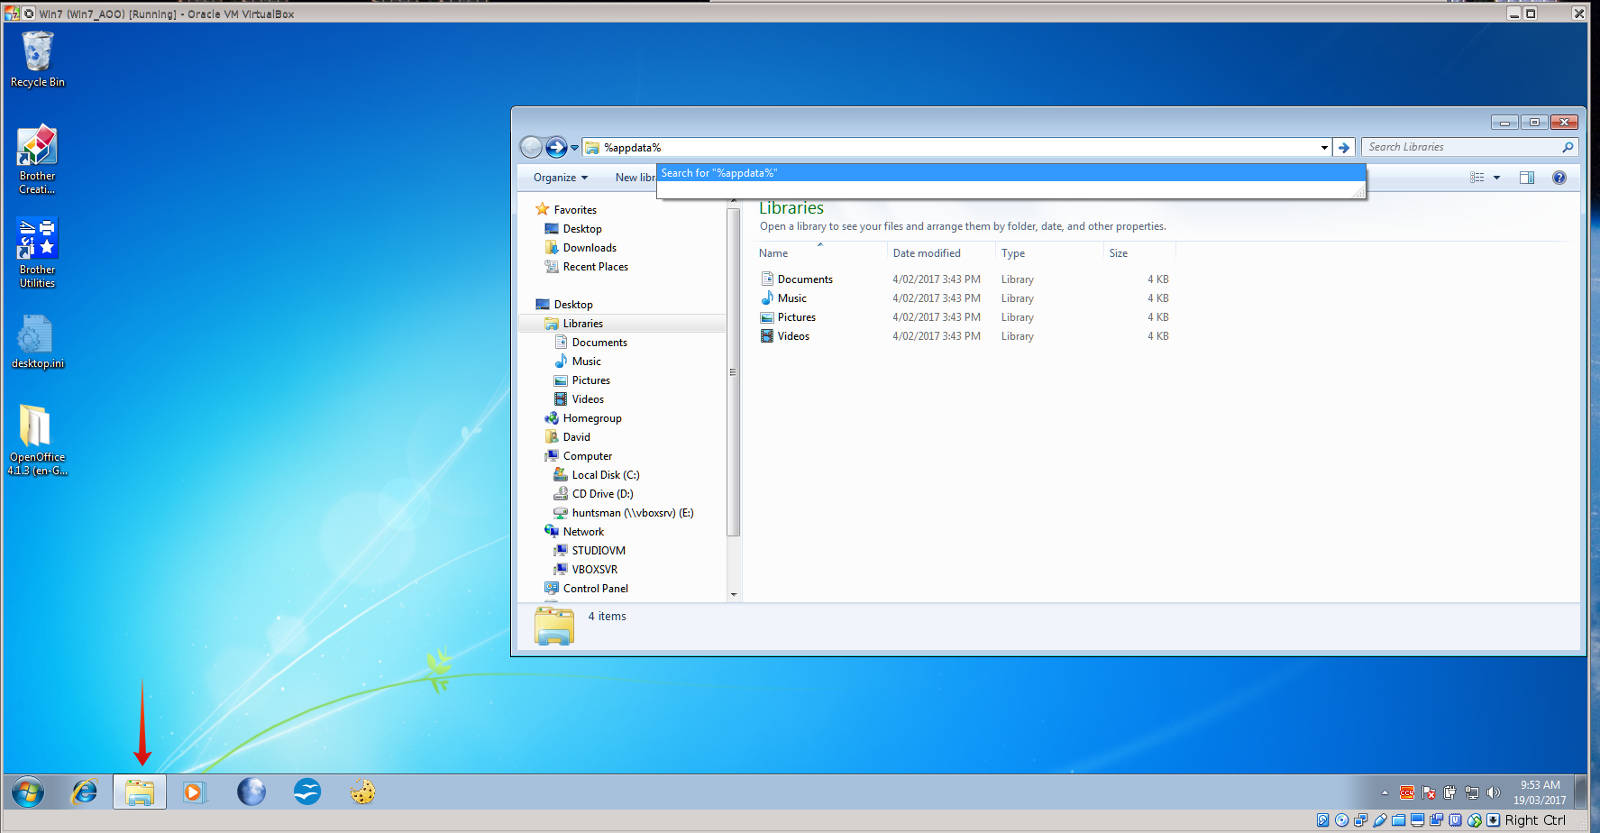1600x833 pixels.
Task: Open the Pictures library in file list
Action: pyautogui.click(x=797, y=317)
